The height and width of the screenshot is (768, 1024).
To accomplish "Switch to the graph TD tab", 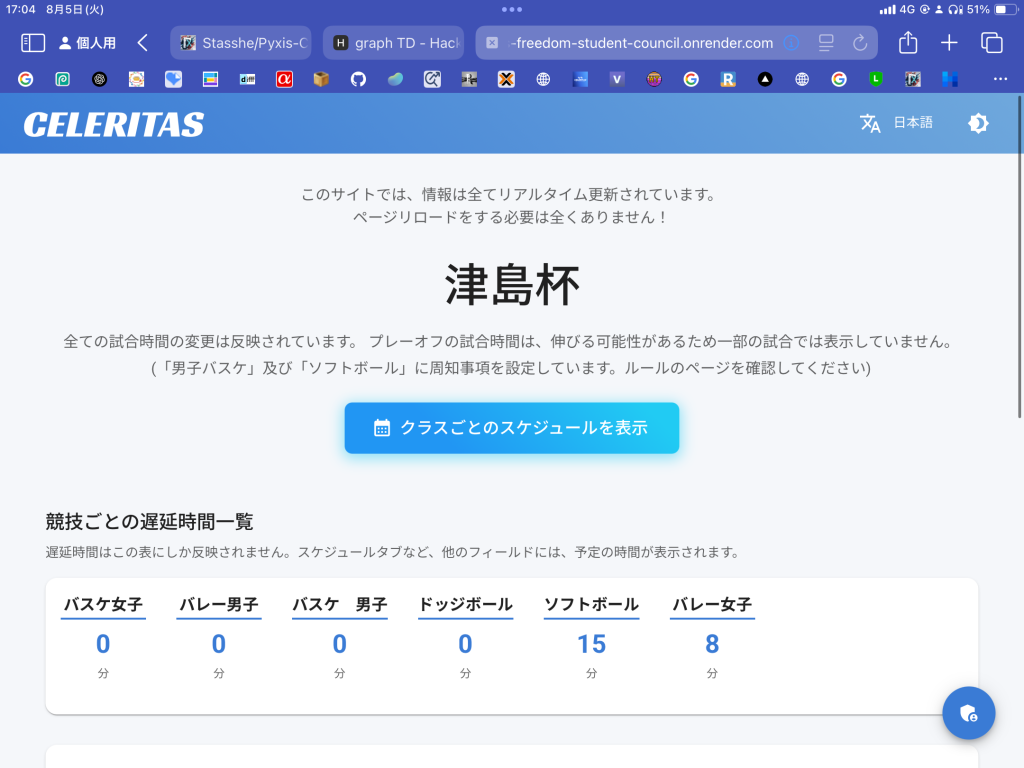I will (394, 43).
